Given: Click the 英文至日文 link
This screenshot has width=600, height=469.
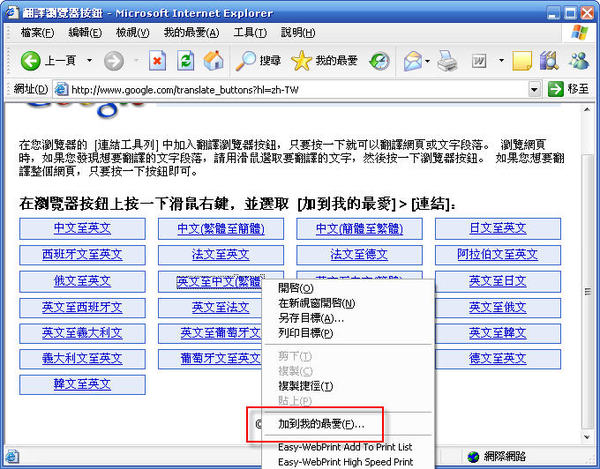Looking at the screenshot, I should pyautogui.click(x=498, y=281).
